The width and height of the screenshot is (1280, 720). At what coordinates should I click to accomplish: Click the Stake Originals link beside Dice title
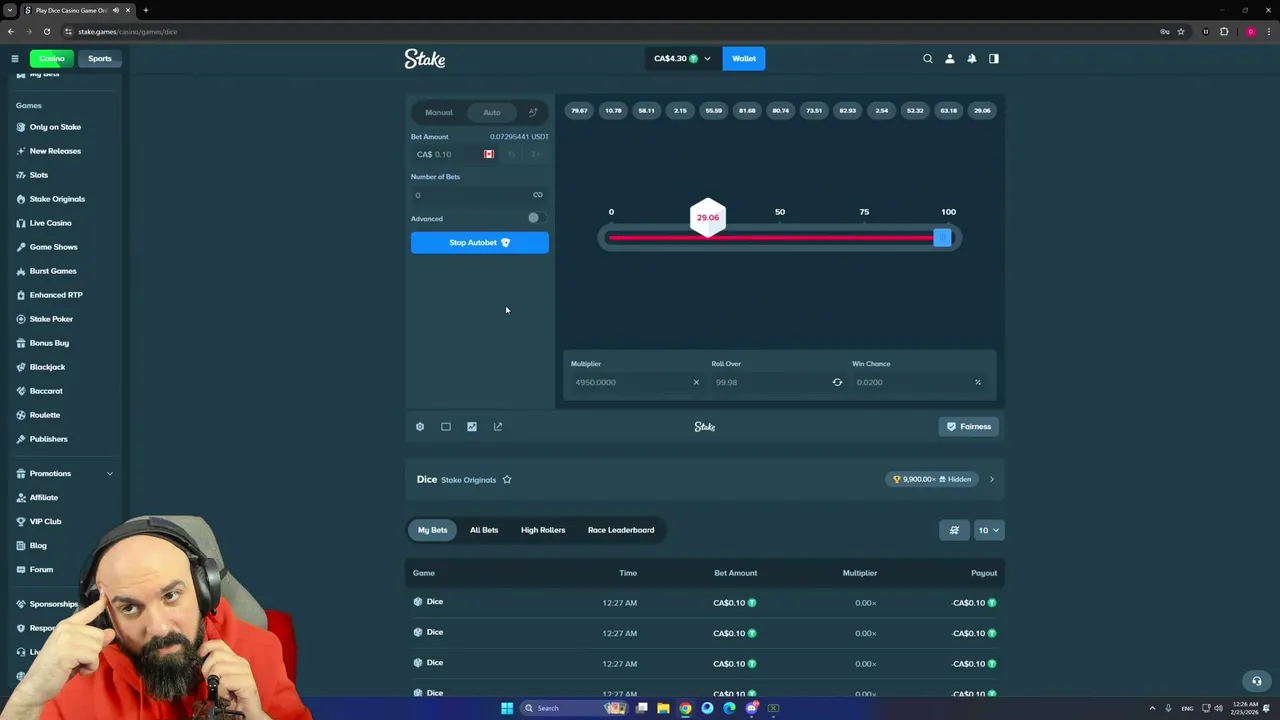tap(469, 480)
